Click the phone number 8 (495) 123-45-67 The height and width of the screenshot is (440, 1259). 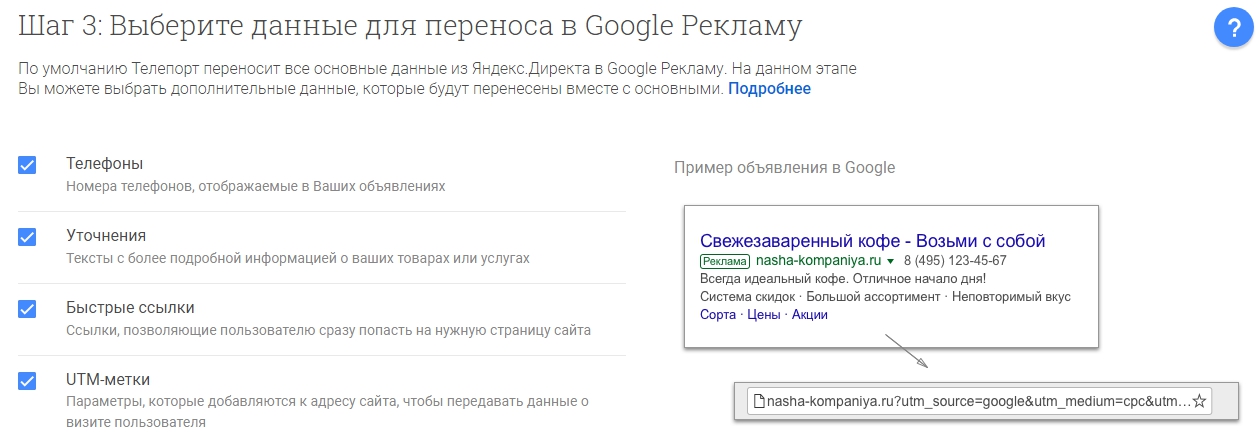pyautogui.click(x=955, y=260)
